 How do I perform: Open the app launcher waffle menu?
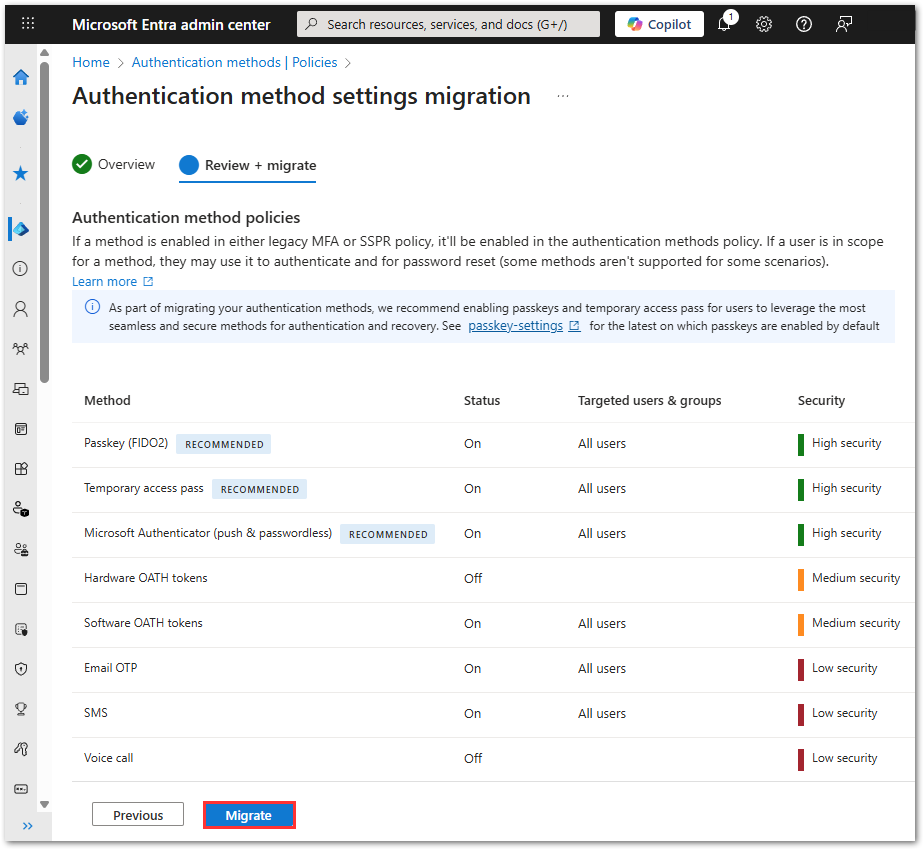(28, 24)
